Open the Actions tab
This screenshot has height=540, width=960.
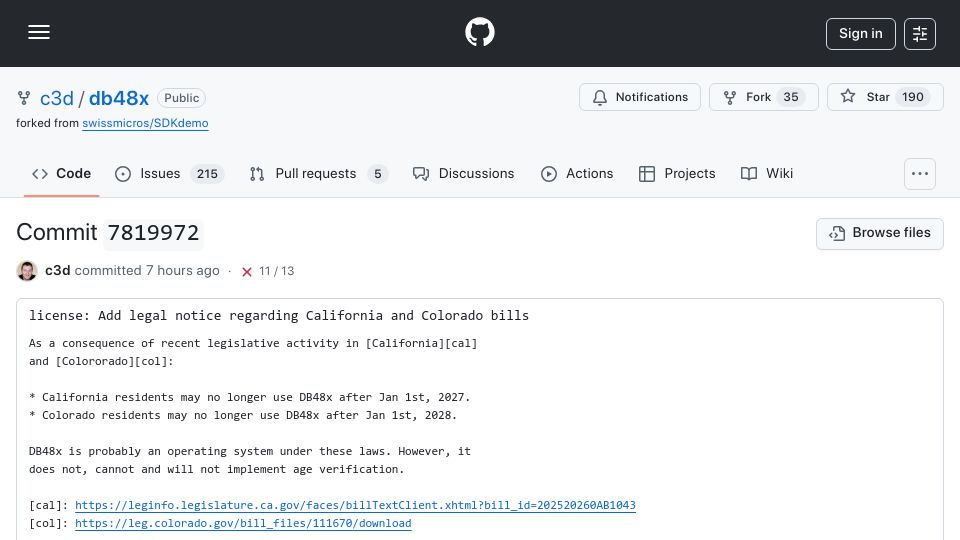(577, 174)
